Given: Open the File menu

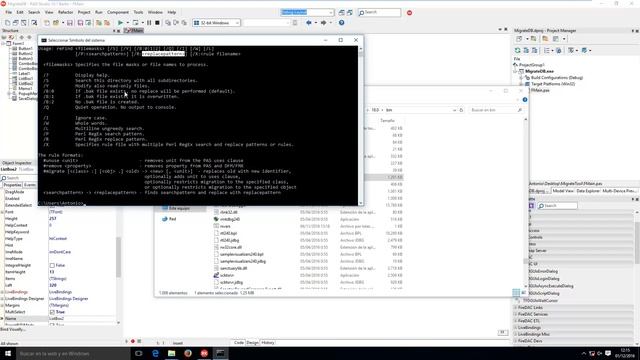Looking at the screenshot, I should (x=8, y=12).
